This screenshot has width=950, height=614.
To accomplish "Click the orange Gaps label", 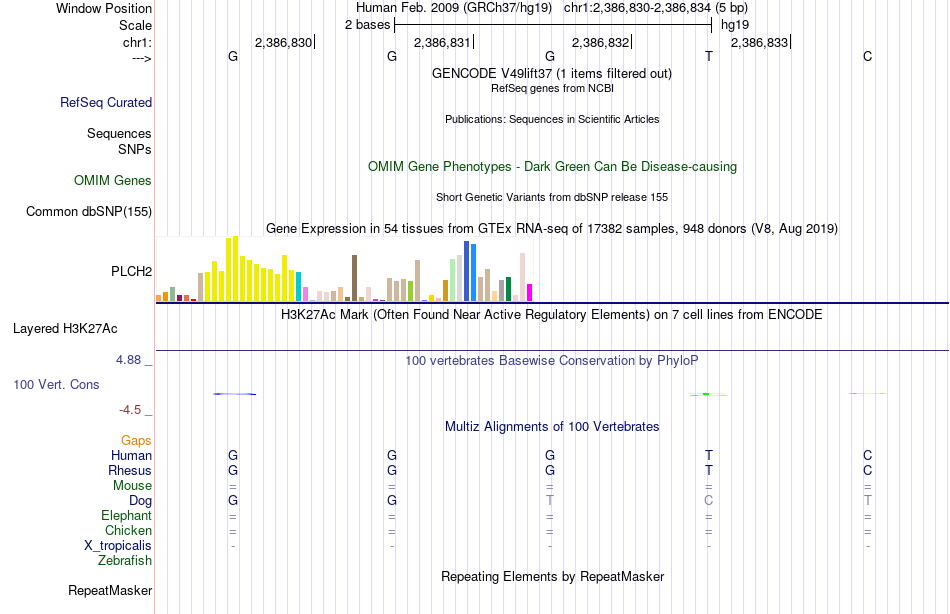I will click(136, 441).
